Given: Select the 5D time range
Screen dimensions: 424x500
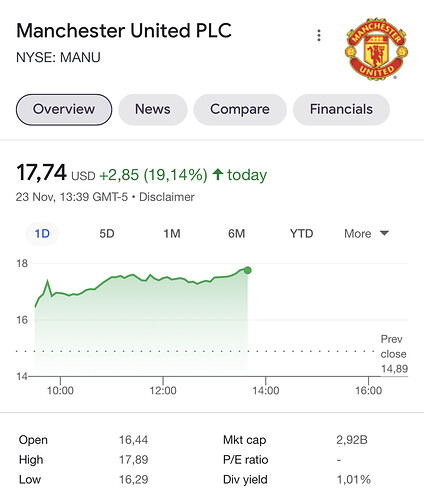Looking at the screenshot, I should click(107, 233).
